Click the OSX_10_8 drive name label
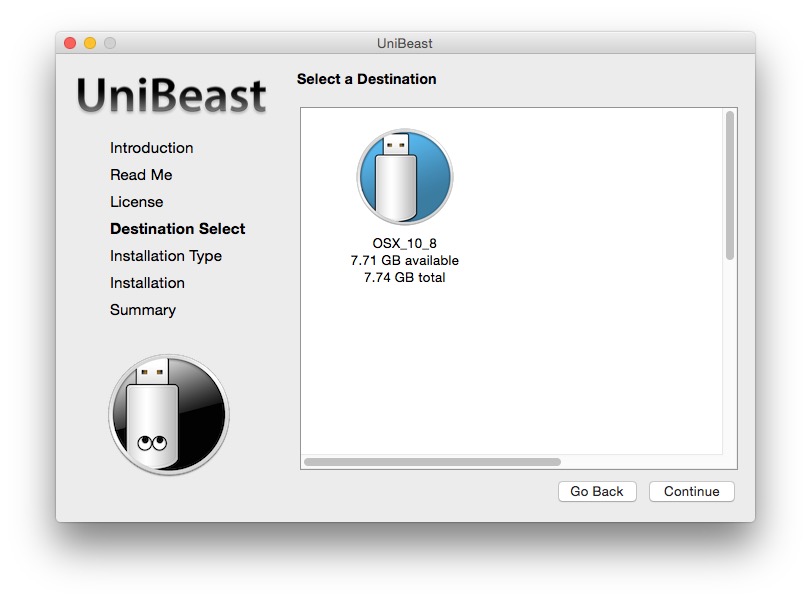The width and height of the screenshot is (811, 602). coord(404,244)
